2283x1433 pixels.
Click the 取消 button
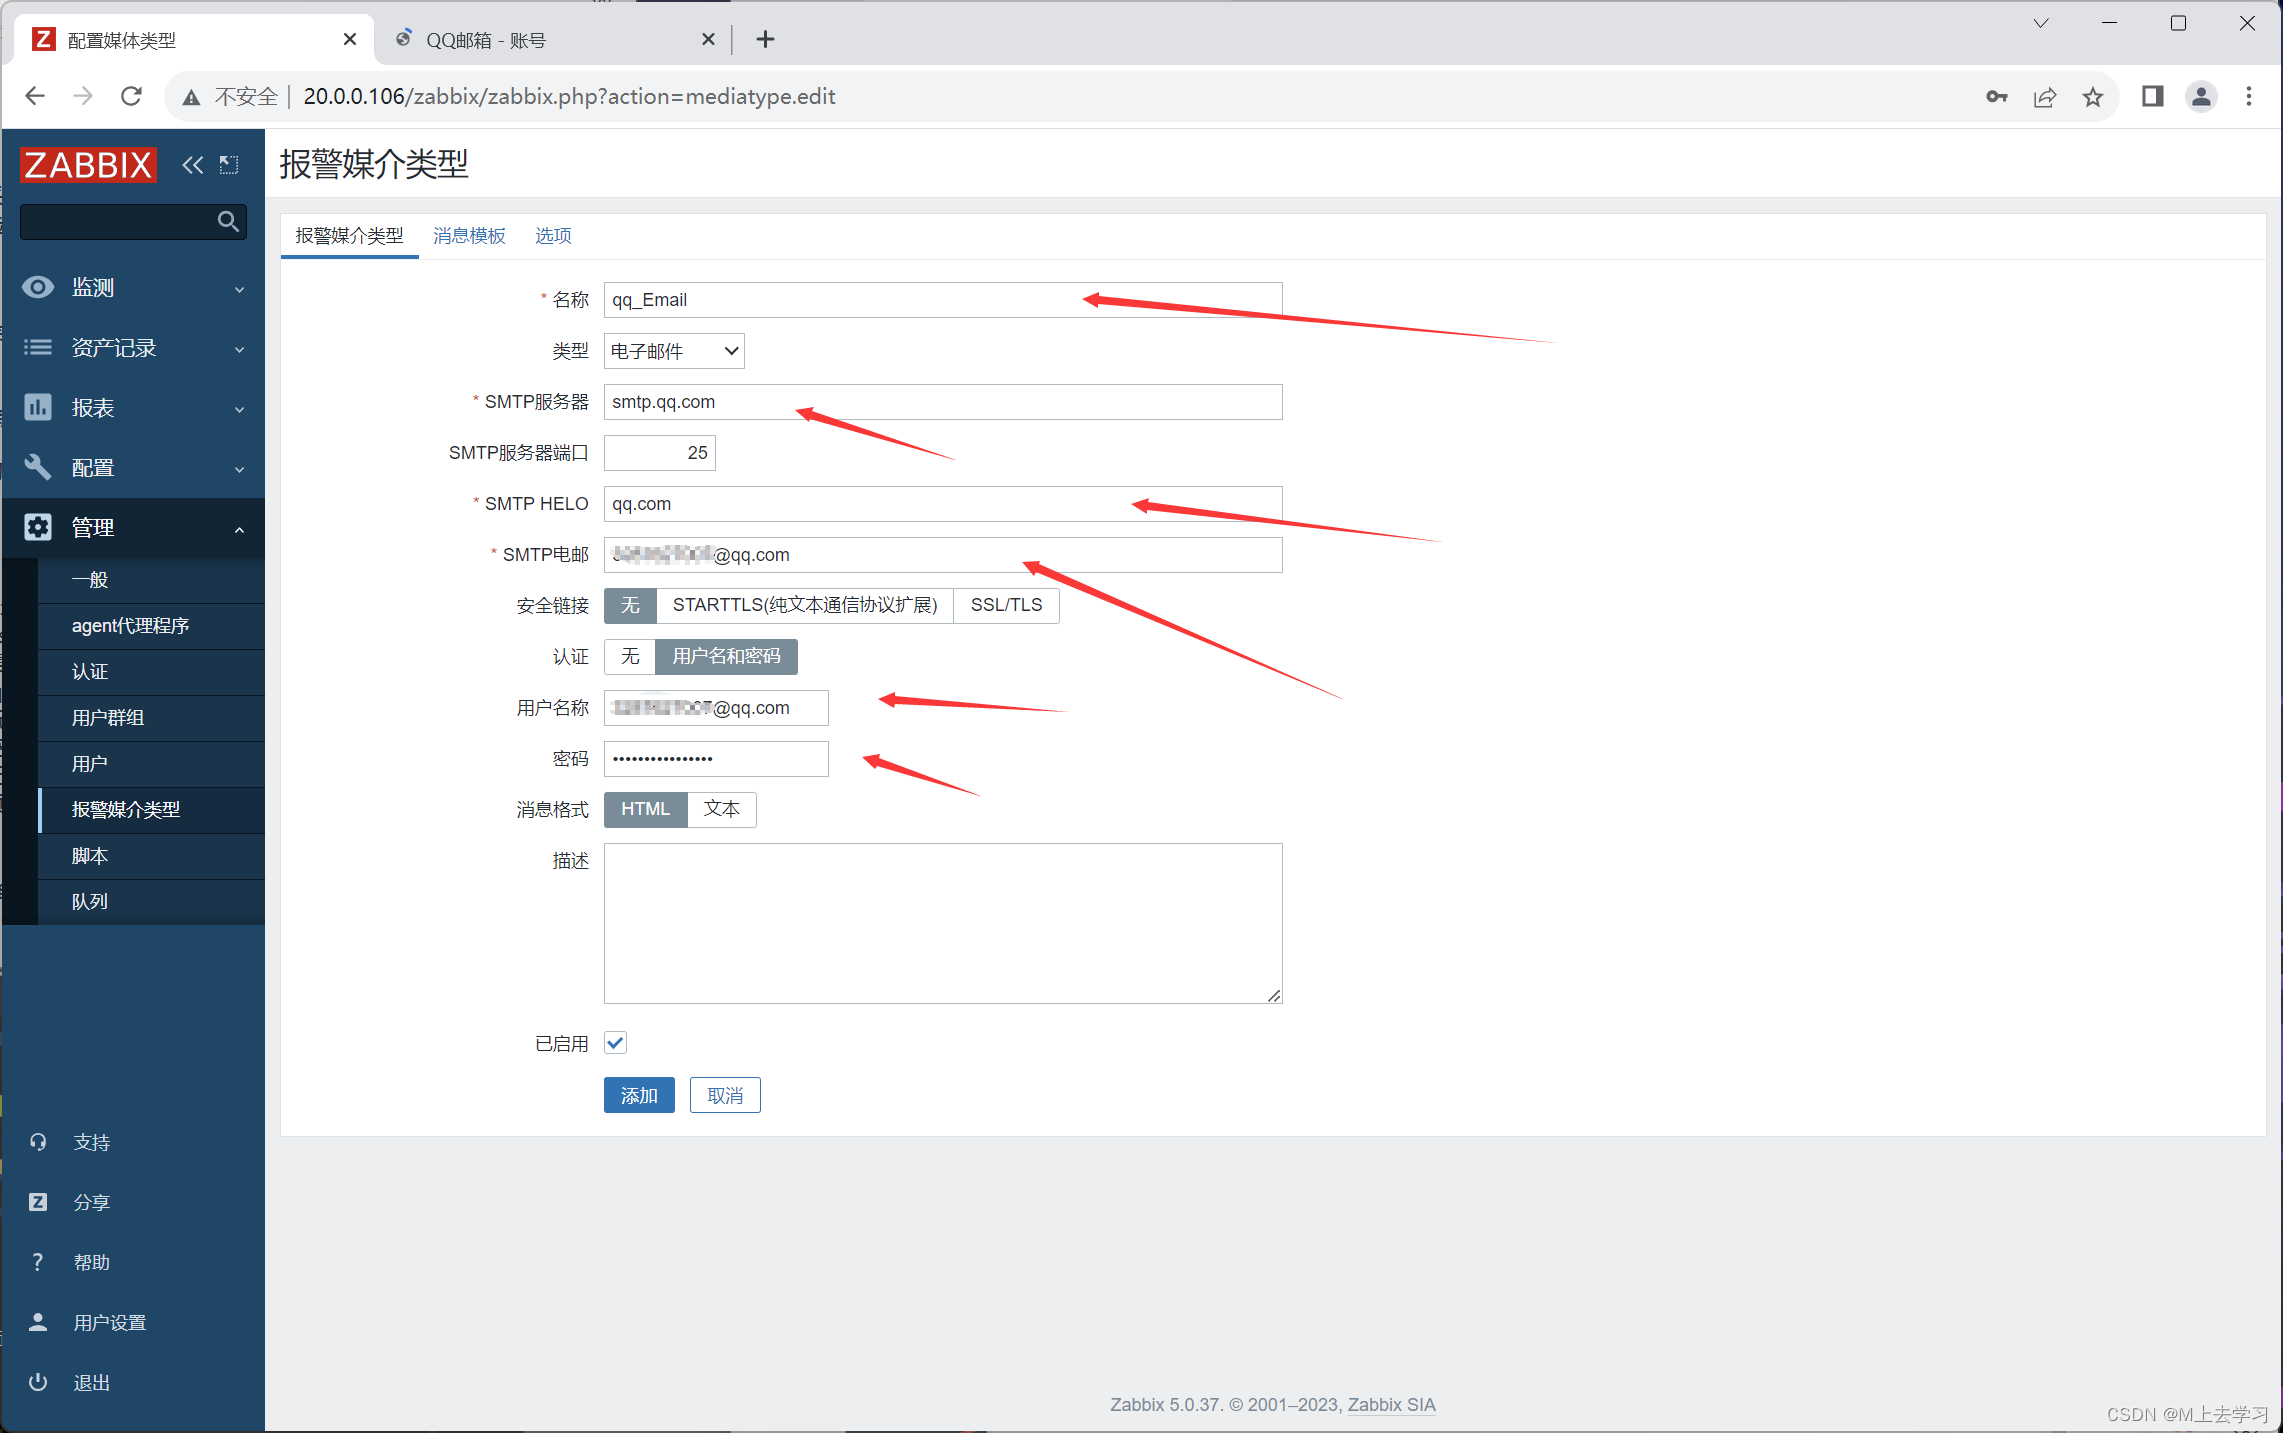pyautogui.click(x=725, y=1095)
